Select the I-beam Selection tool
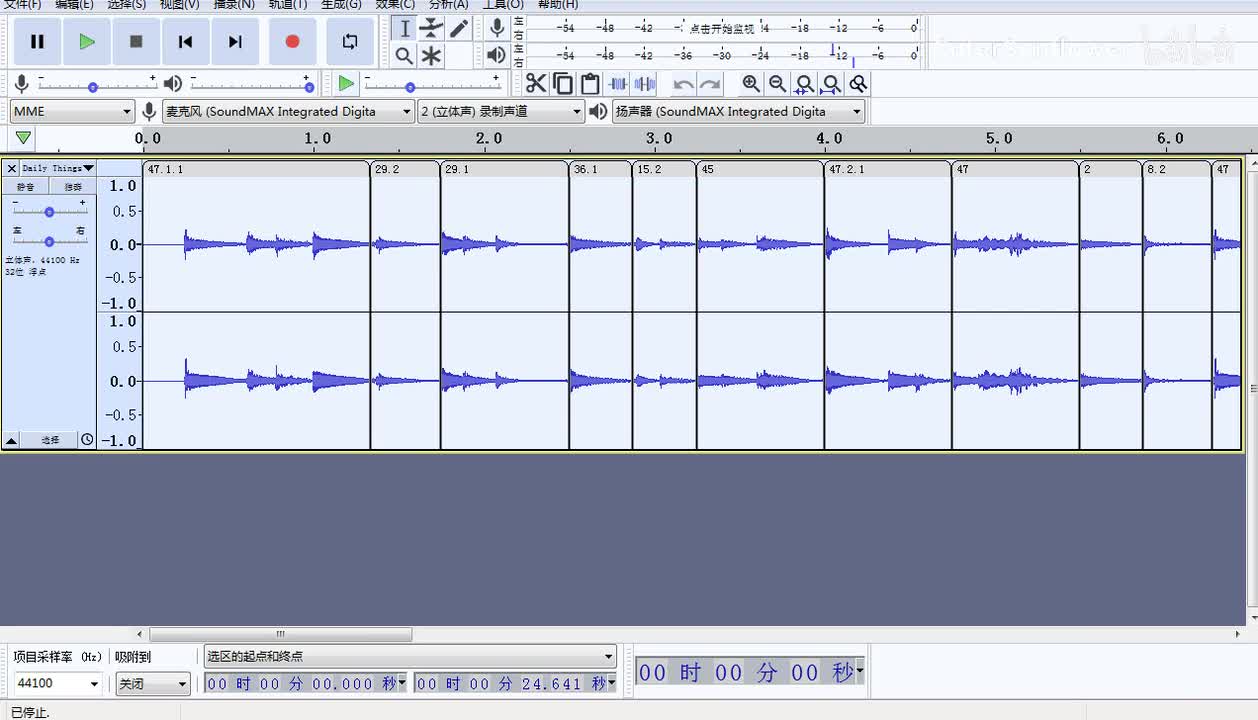Screen dimensions: 1258x720 tap(404, 28)
